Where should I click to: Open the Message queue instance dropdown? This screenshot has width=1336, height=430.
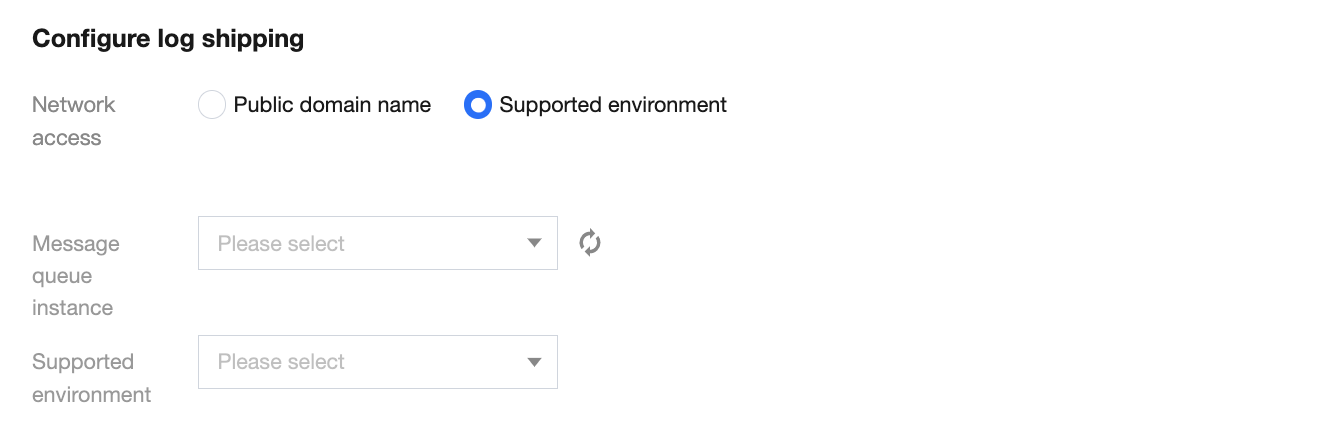(x=377, y=243)
